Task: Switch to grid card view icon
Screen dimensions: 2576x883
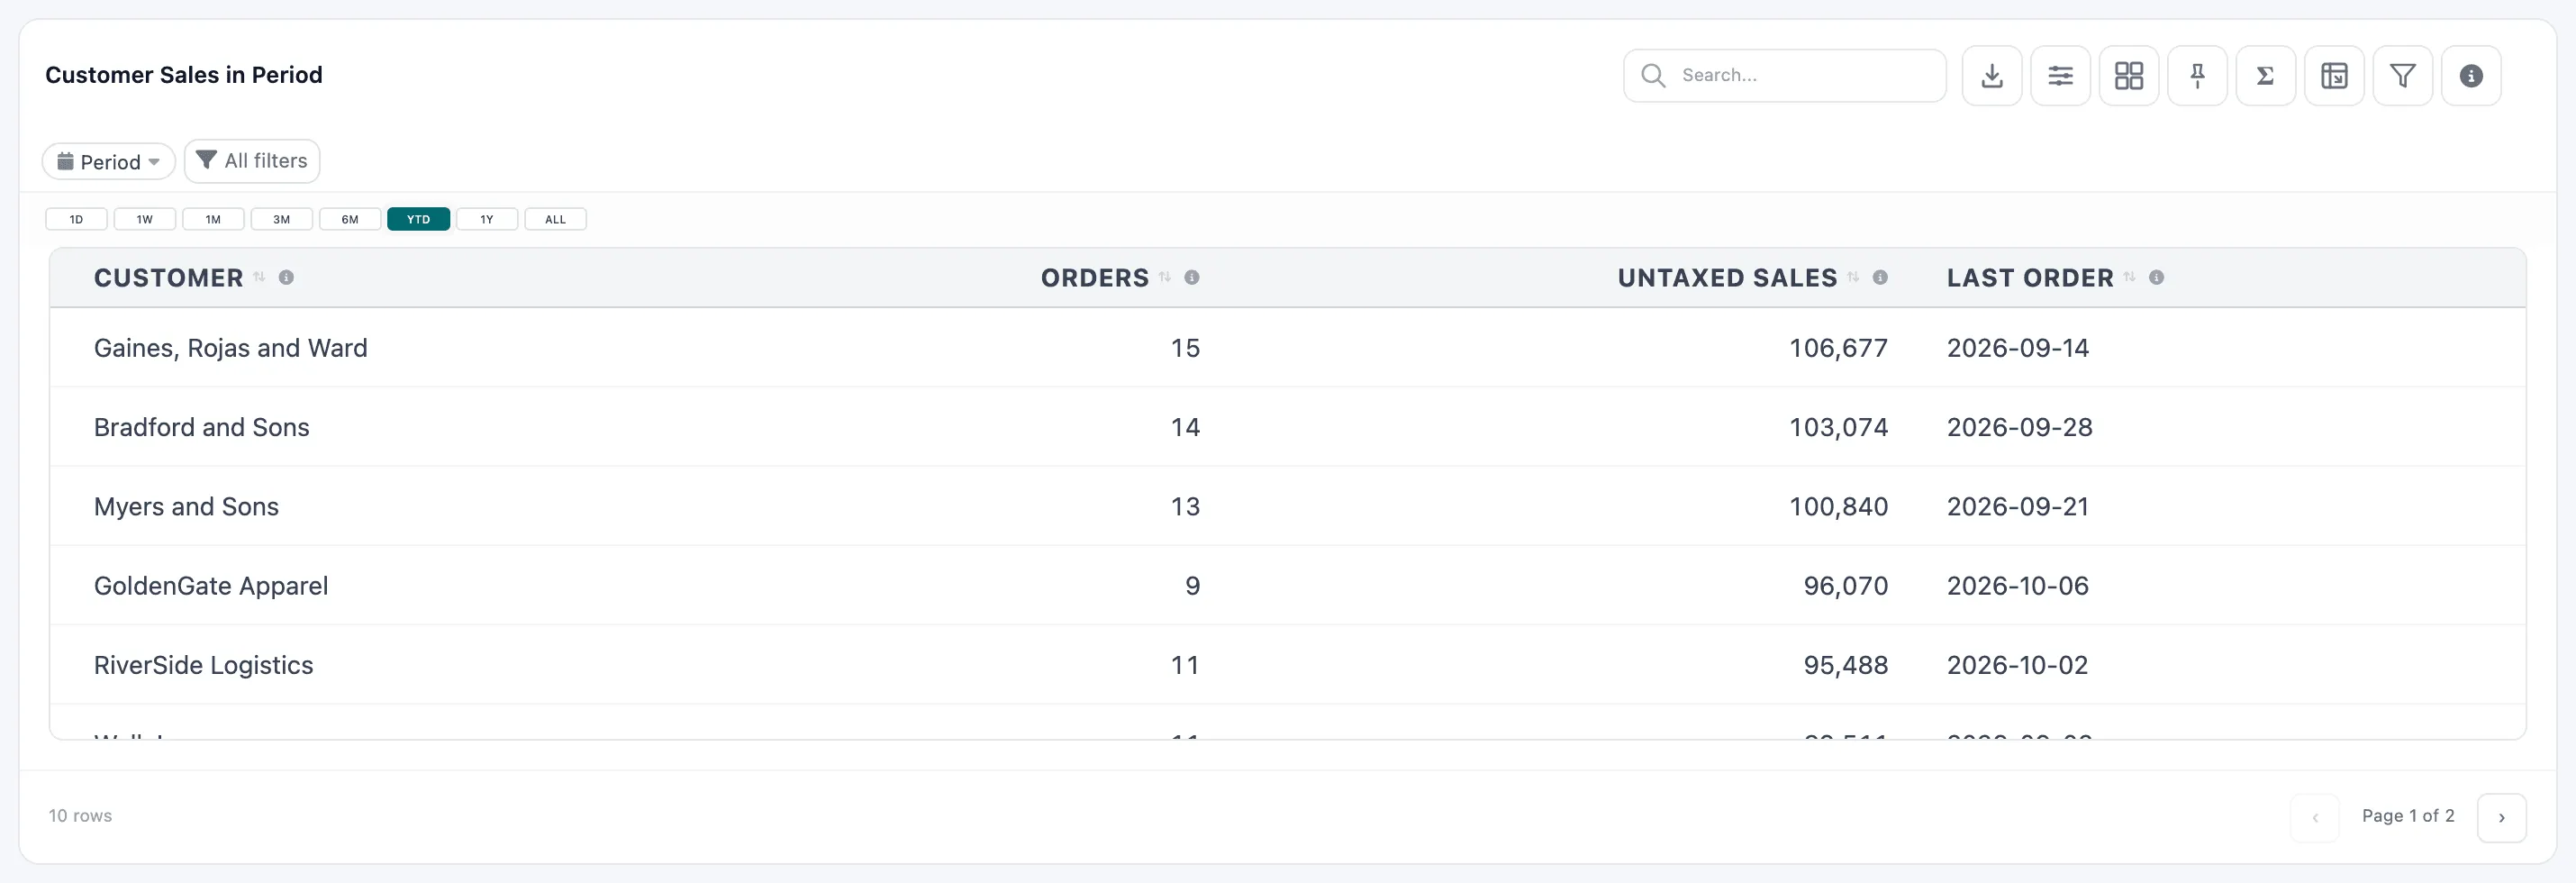Action: click(2128, 76)
